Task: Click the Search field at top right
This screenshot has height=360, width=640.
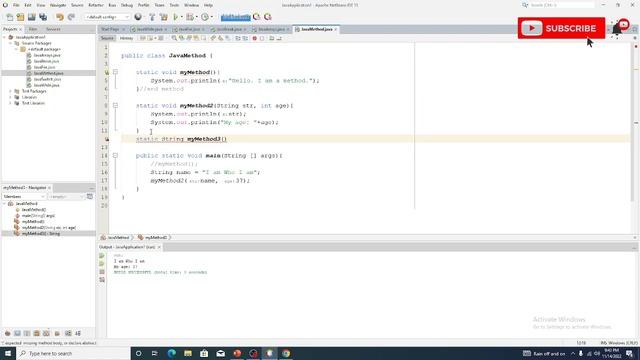Action: (x=561, y=5)
